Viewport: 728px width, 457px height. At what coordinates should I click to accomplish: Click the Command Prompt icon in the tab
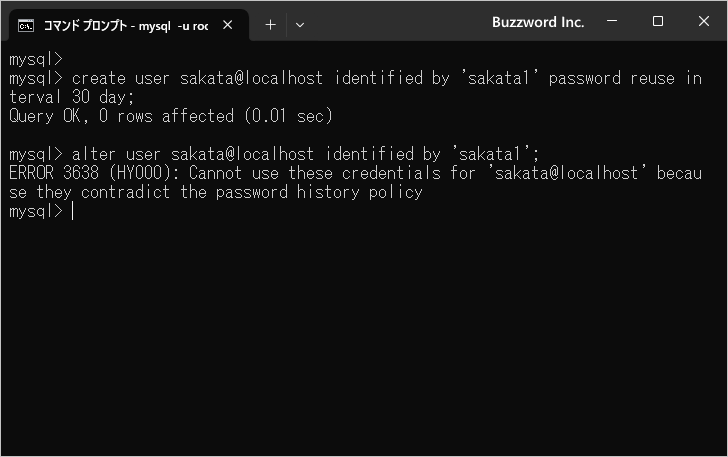coord(27,25)
